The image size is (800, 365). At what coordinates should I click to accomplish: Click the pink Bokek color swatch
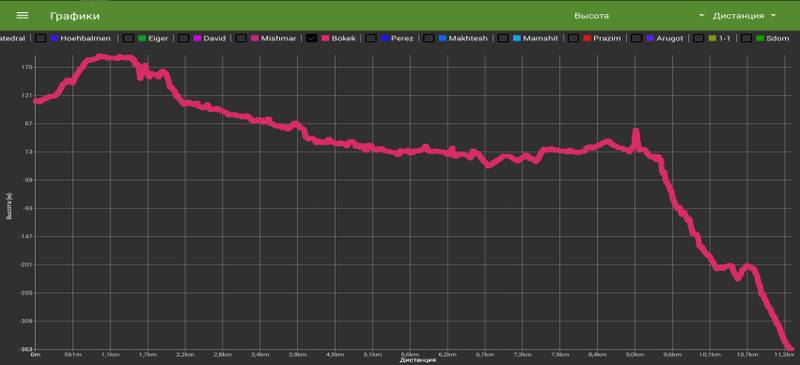(x=325, y=38)
